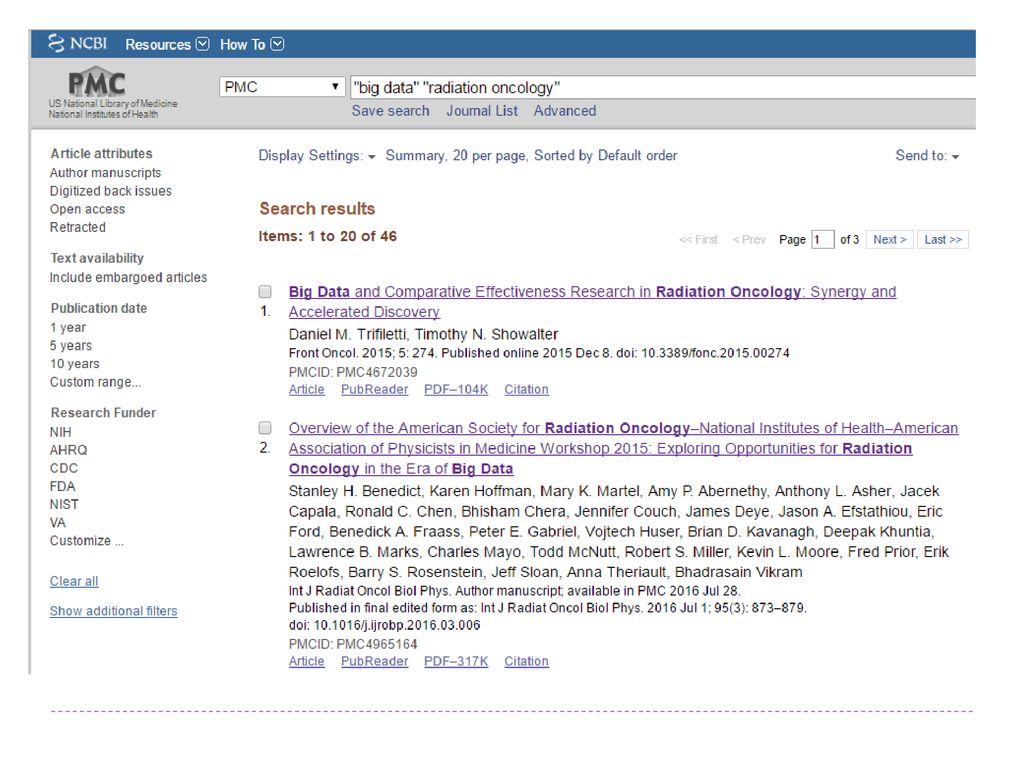Viewport: 1024px width, 768px height.
Task: Click the Items: 1 to 20 of 46 text
Action: (x=327, y=236)
